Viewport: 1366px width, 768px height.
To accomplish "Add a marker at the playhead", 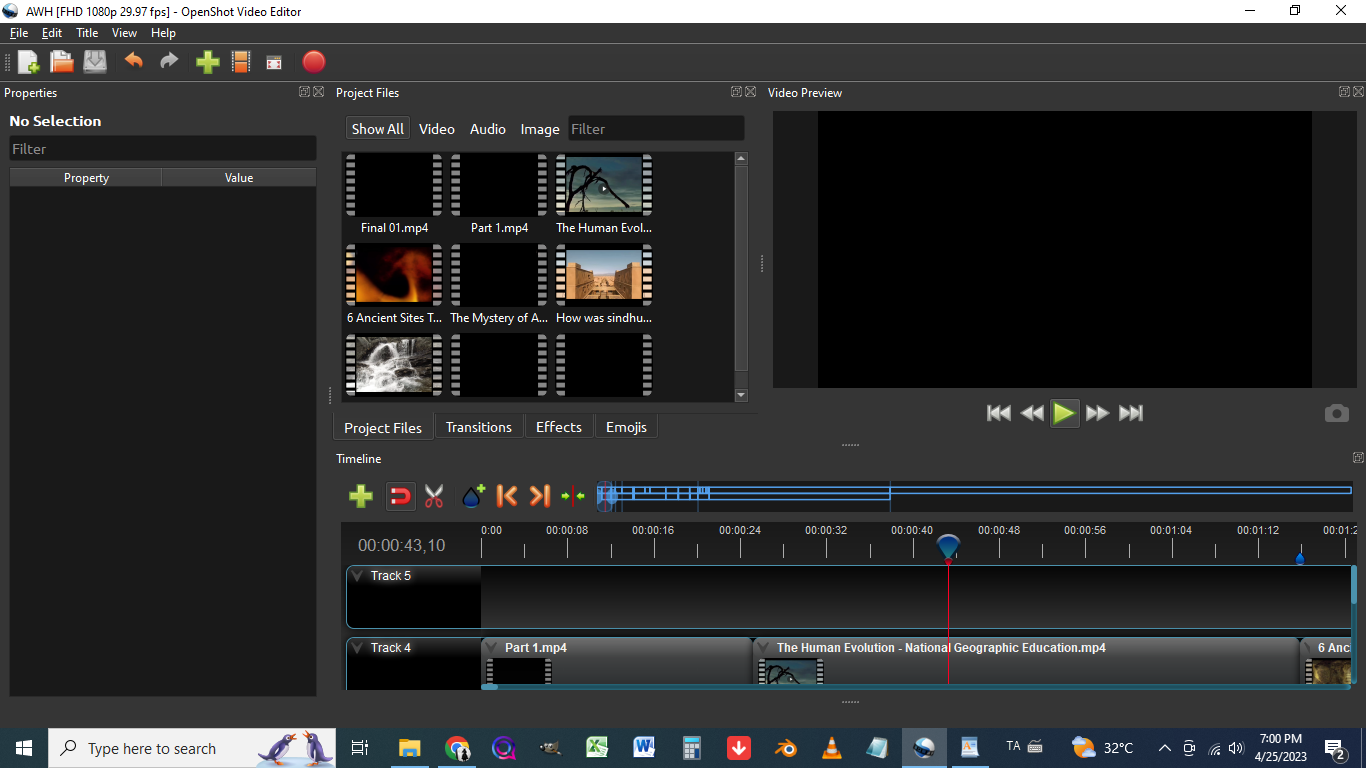I will point(473,494).
